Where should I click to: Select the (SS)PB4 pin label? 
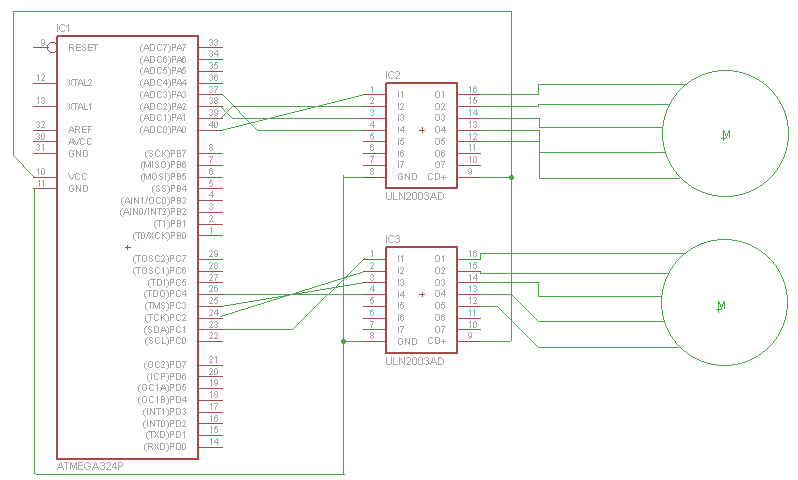[x=169, y=188]
